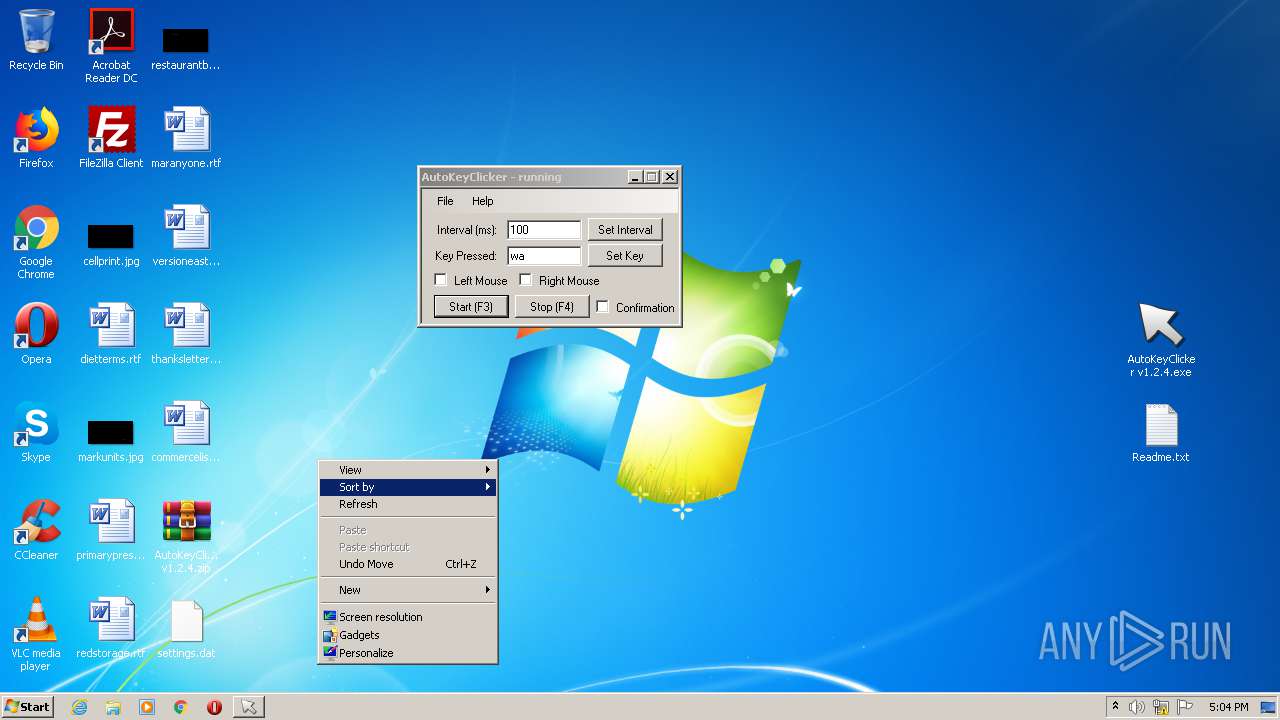1280x720 pixels.
Task: Click the Set Key button
Action: pos(625,256)
